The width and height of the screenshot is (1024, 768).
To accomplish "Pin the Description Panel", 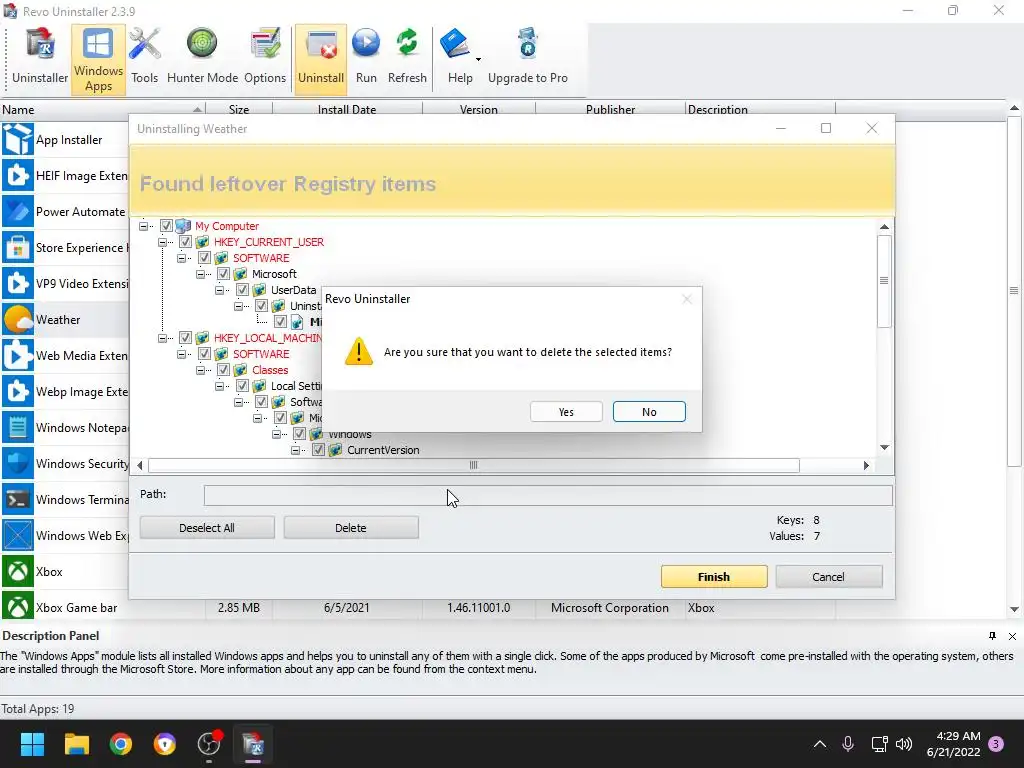I will coord(992,636).
